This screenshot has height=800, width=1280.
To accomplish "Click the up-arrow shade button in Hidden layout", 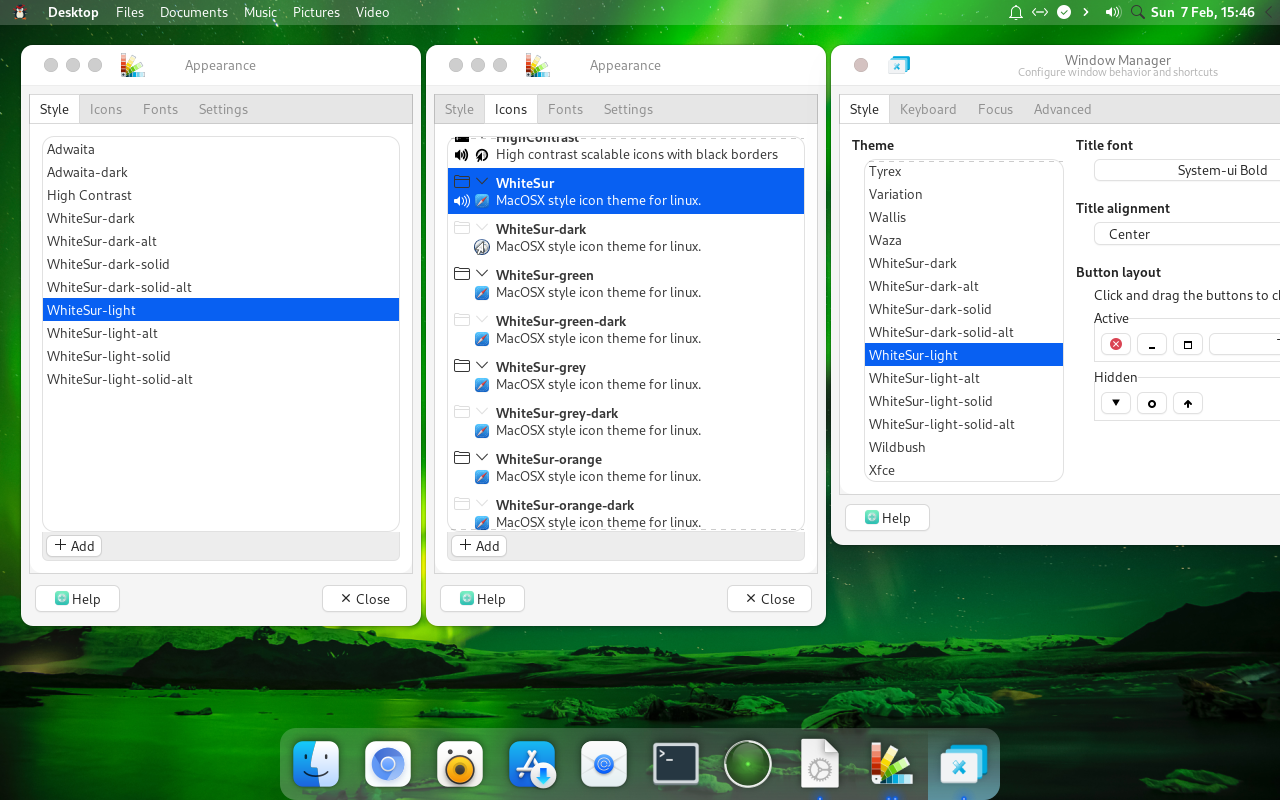I will point(1188,403).
